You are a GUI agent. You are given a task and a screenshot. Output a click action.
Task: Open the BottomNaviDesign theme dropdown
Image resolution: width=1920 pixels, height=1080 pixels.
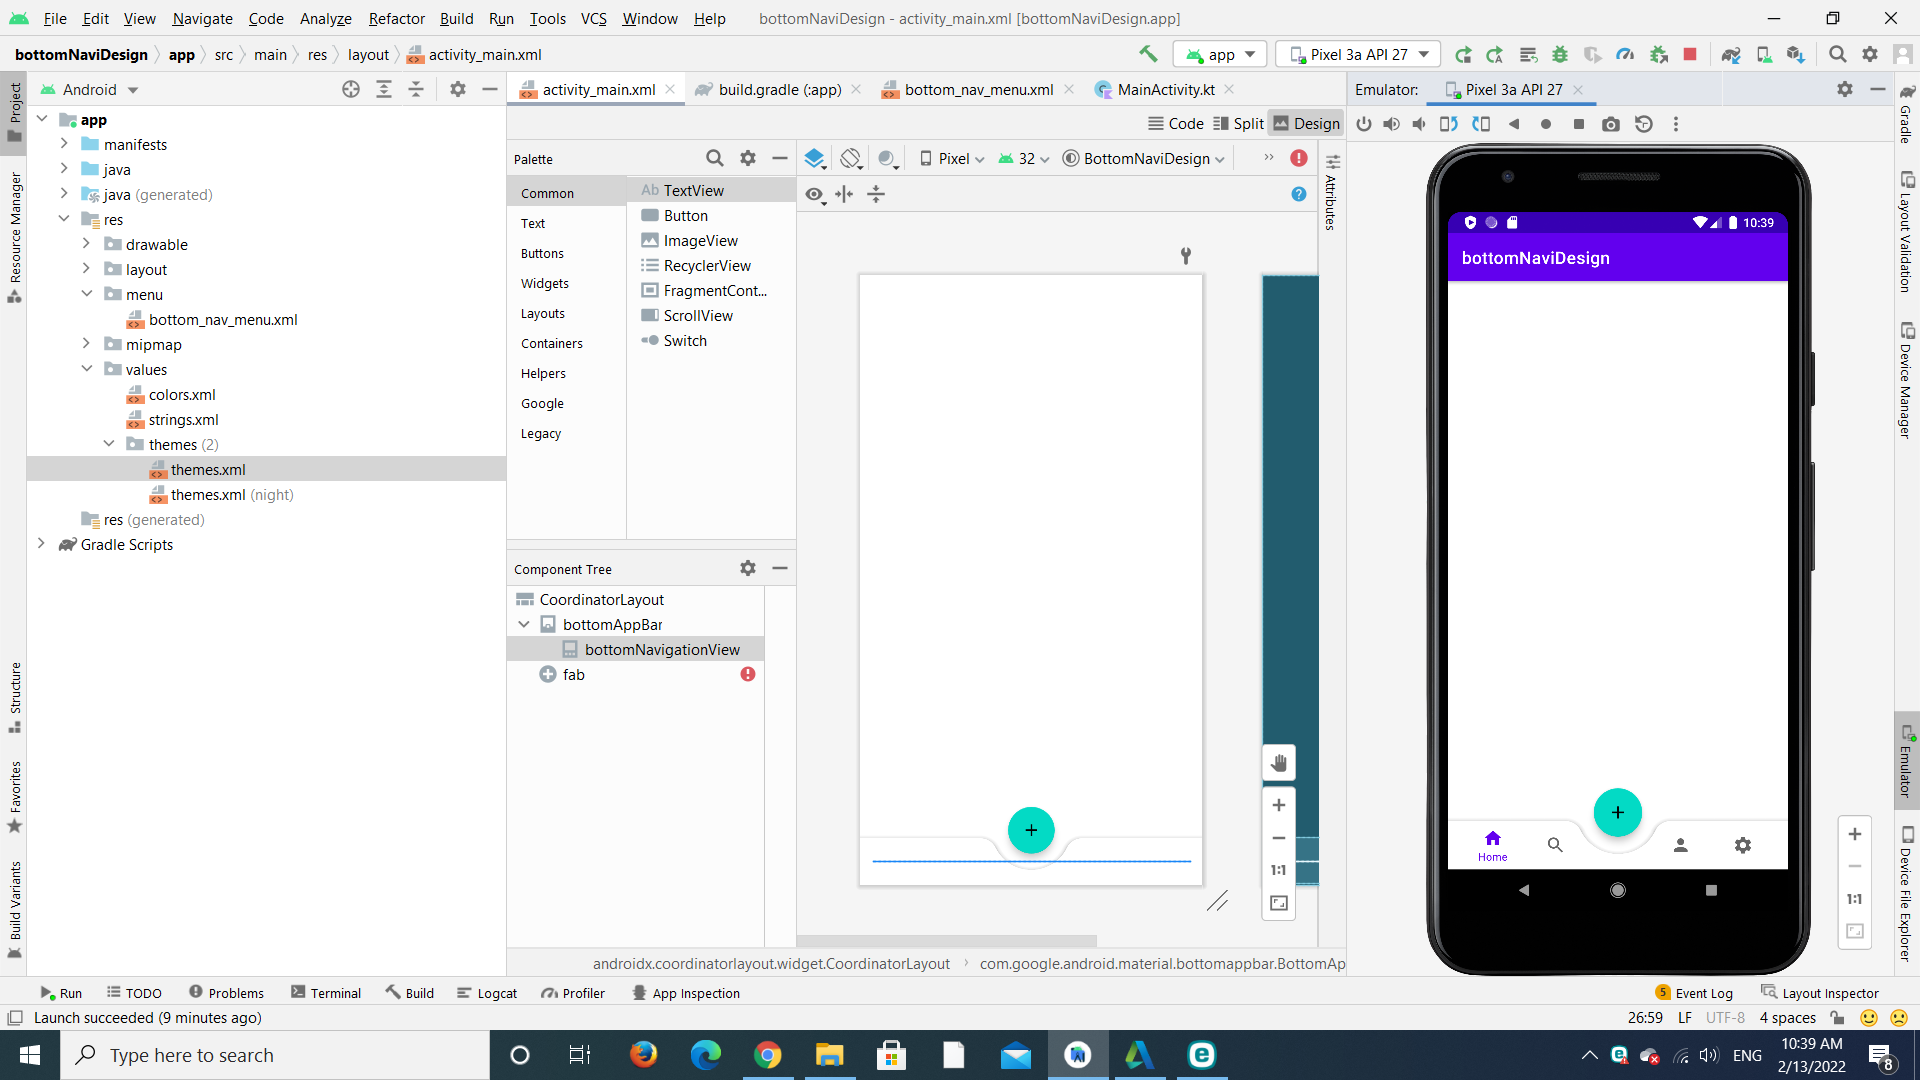[1143, 158]
